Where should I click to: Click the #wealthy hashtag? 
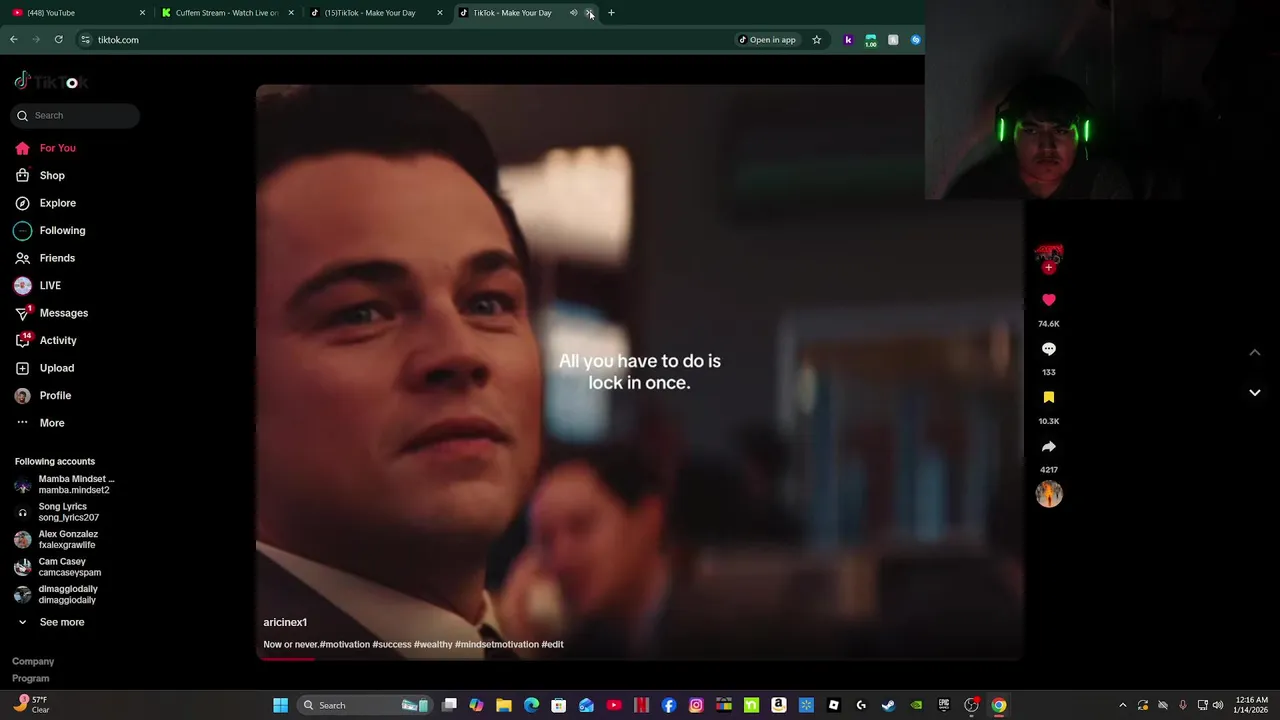pos(433,645)
